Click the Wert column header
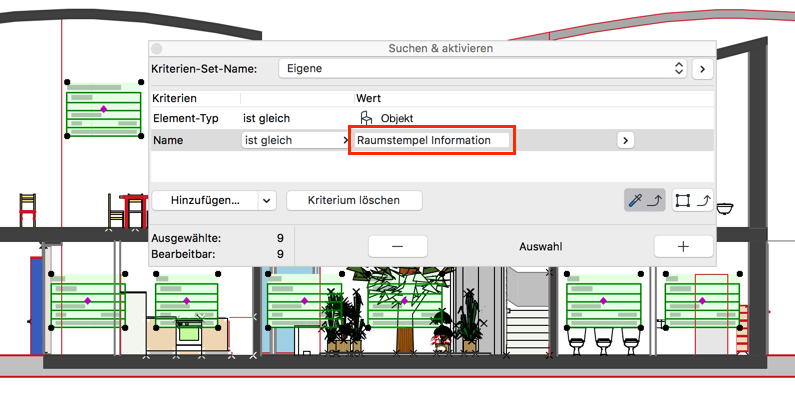This screenshot has height=412, width=795. (x=369, y=98)
